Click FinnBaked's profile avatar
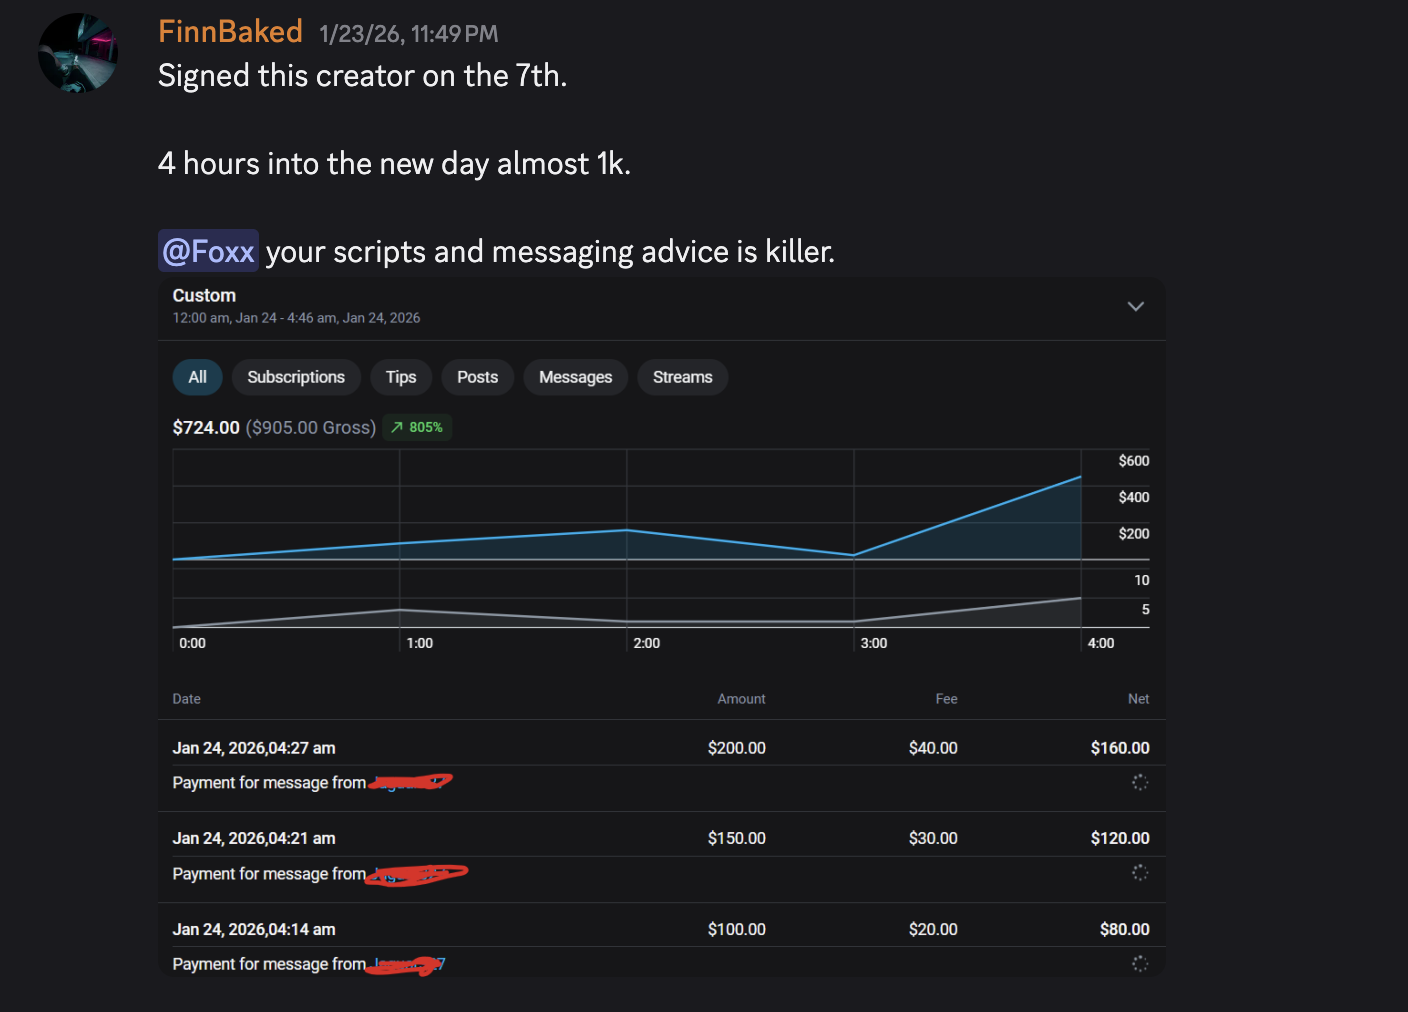The width and height of the screenshot is (1408, 1012). coord(78,53)
